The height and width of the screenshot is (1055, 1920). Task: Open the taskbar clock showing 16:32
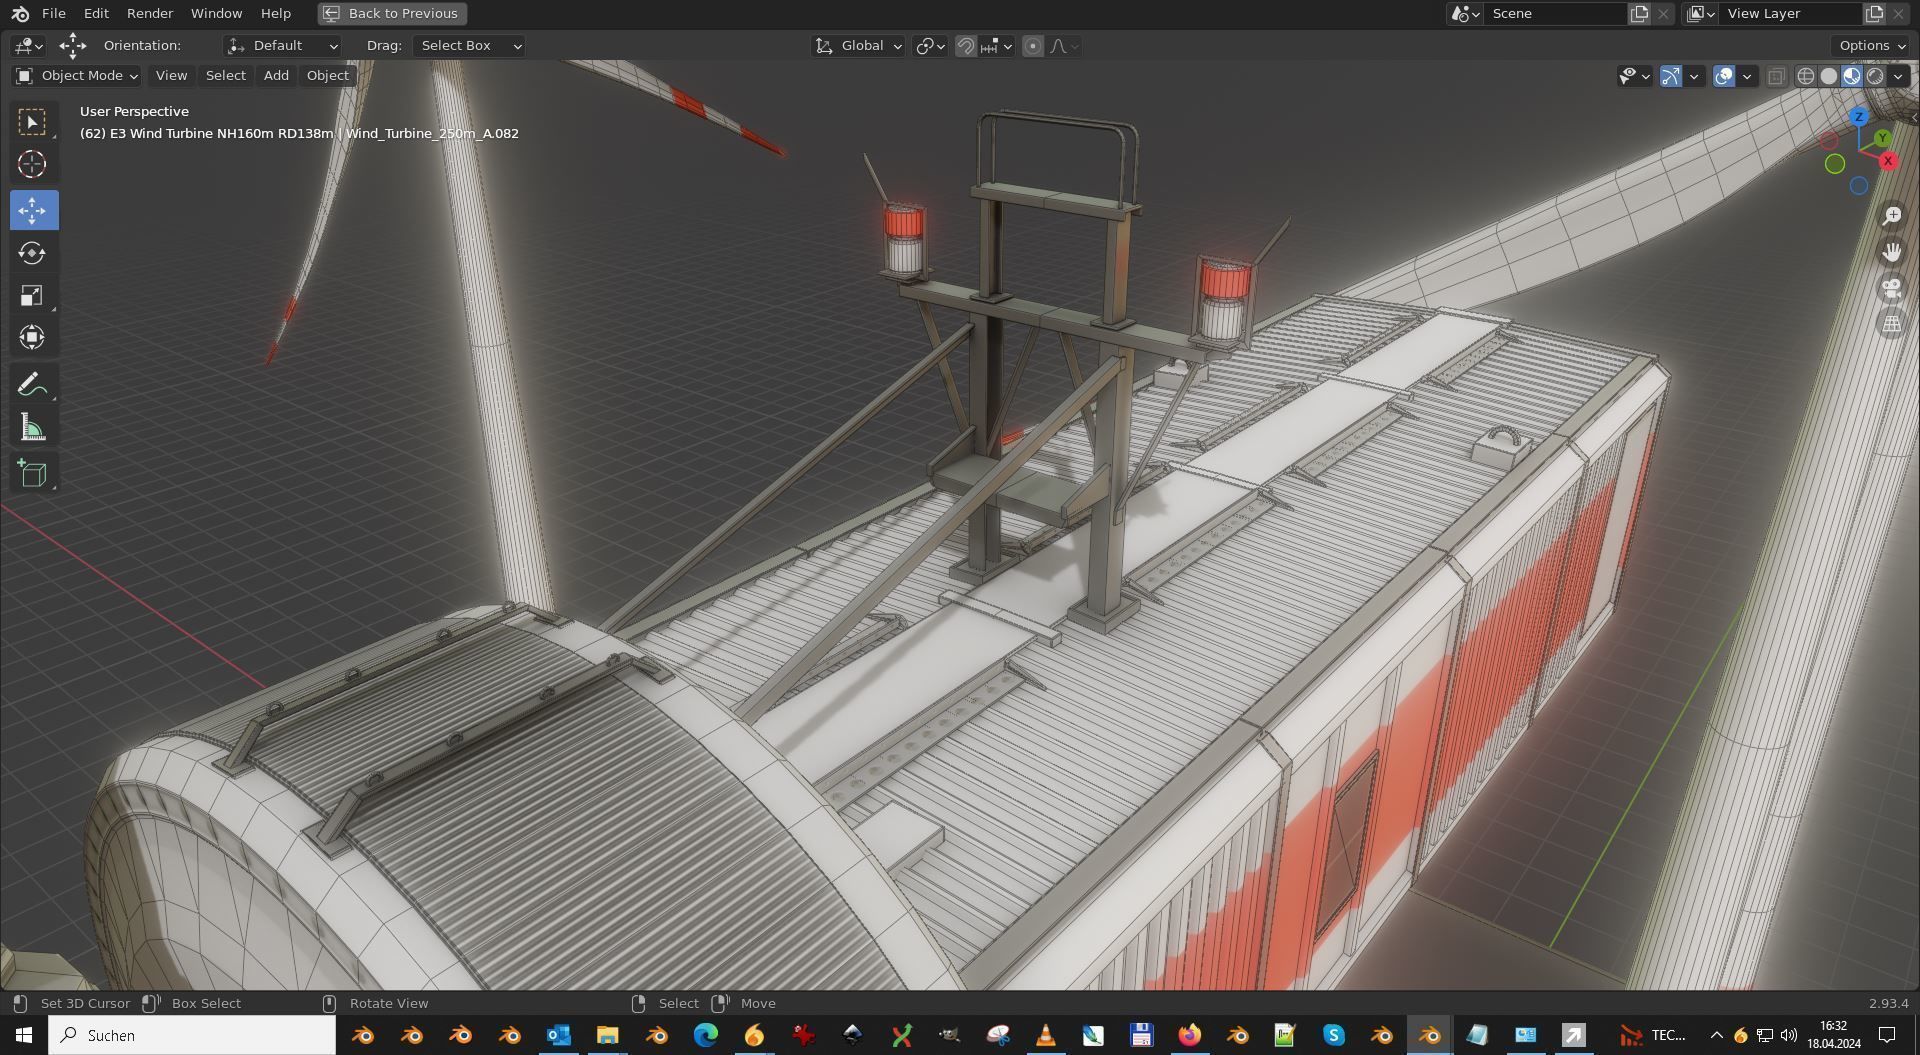click(1833, 1035)
